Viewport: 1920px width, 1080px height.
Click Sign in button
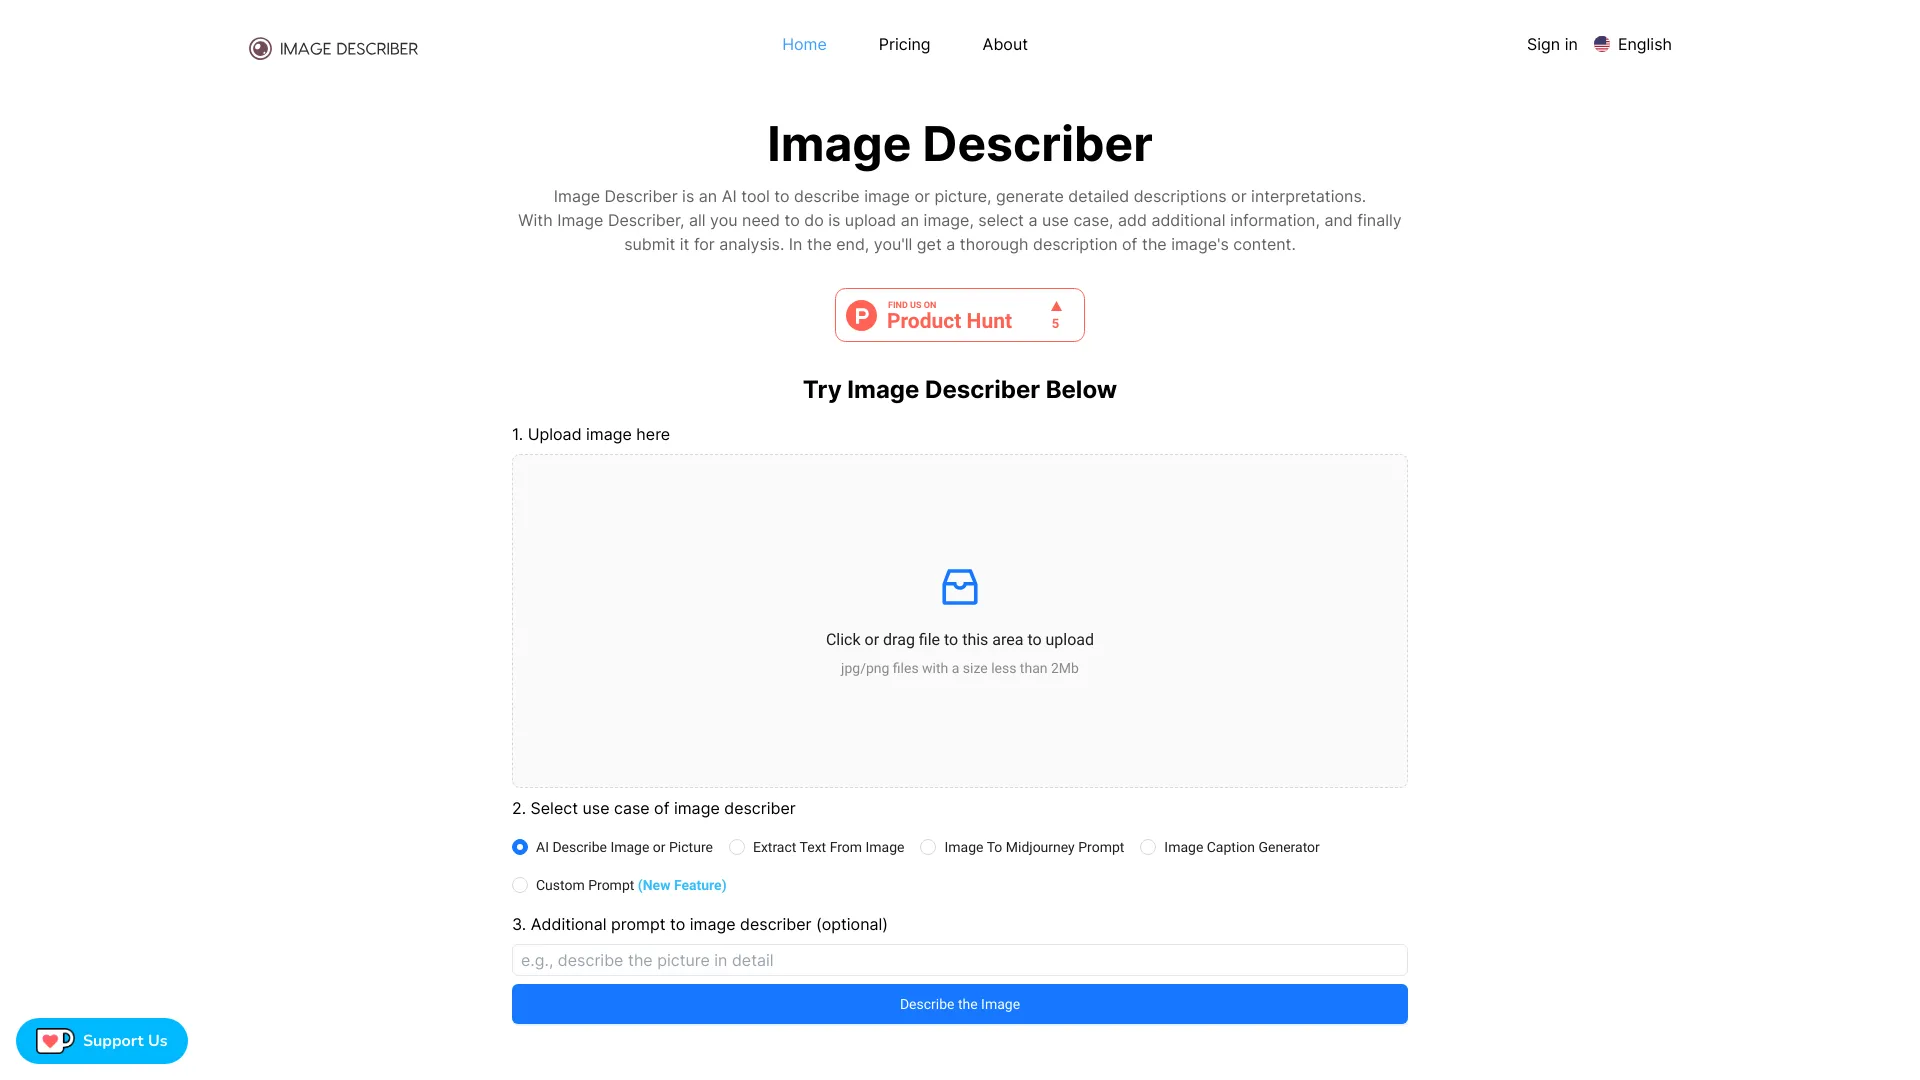(x=1552, y=45)
